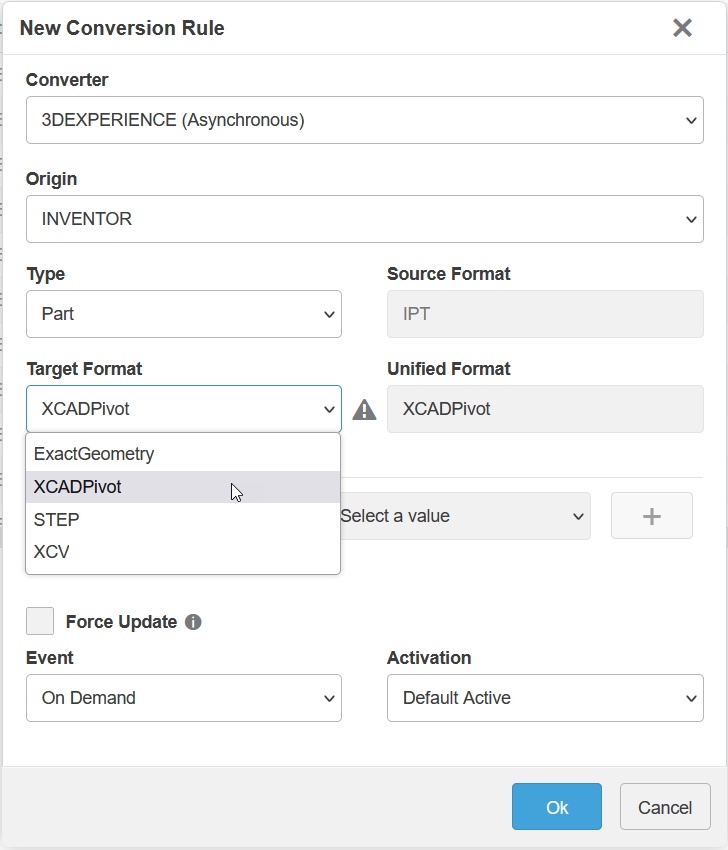The image size is (728, 850).
Task: Collapse the Target Format dropdown
Action: point(184,409)
